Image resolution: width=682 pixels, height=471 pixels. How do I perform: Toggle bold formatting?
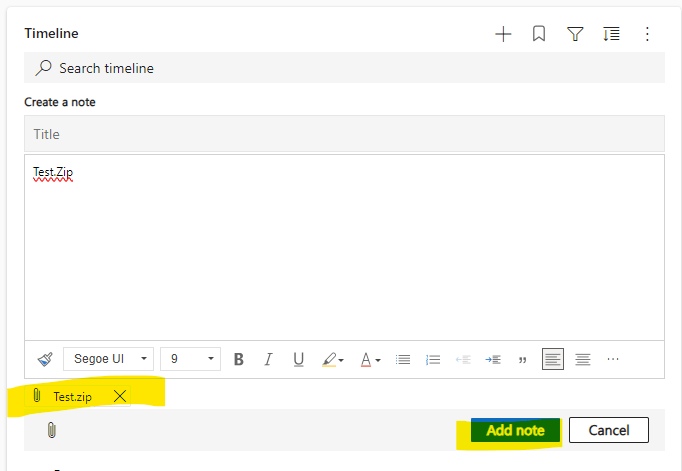click(x=239, y=359)
